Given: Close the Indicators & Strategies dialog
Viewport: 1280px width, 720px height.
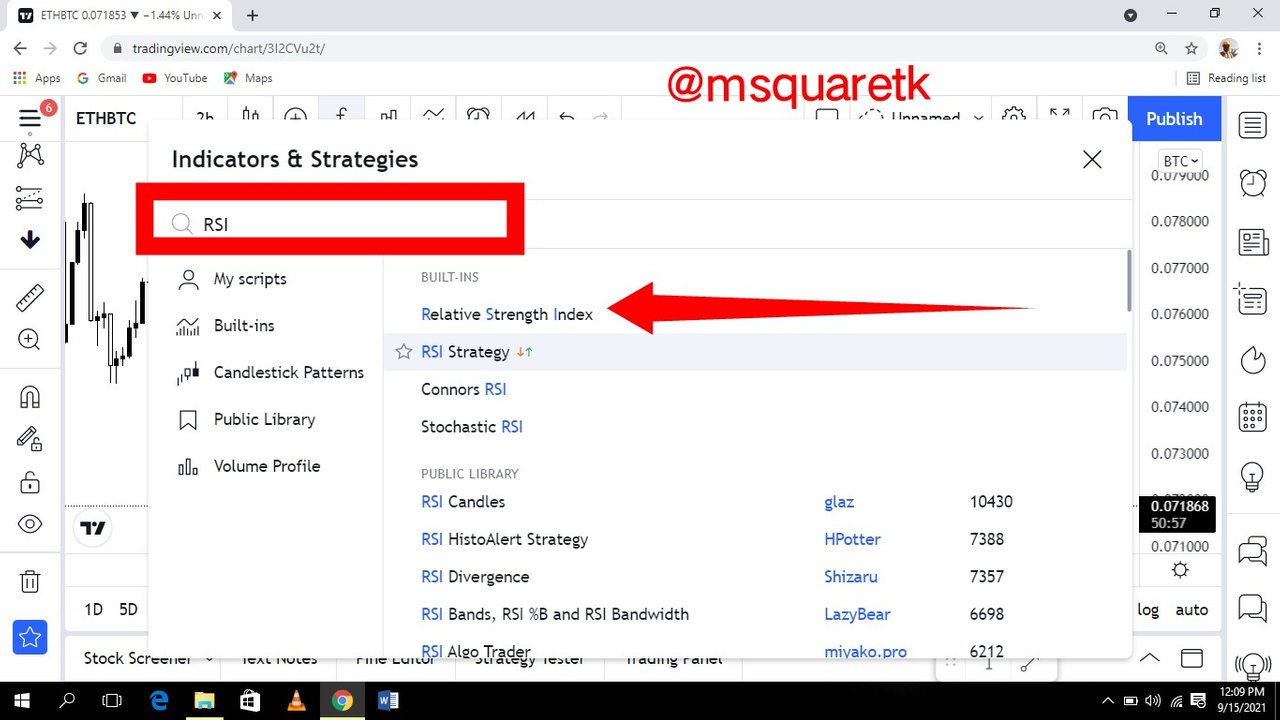Looking at the screenshot, I should click(x=1092, y=159).
